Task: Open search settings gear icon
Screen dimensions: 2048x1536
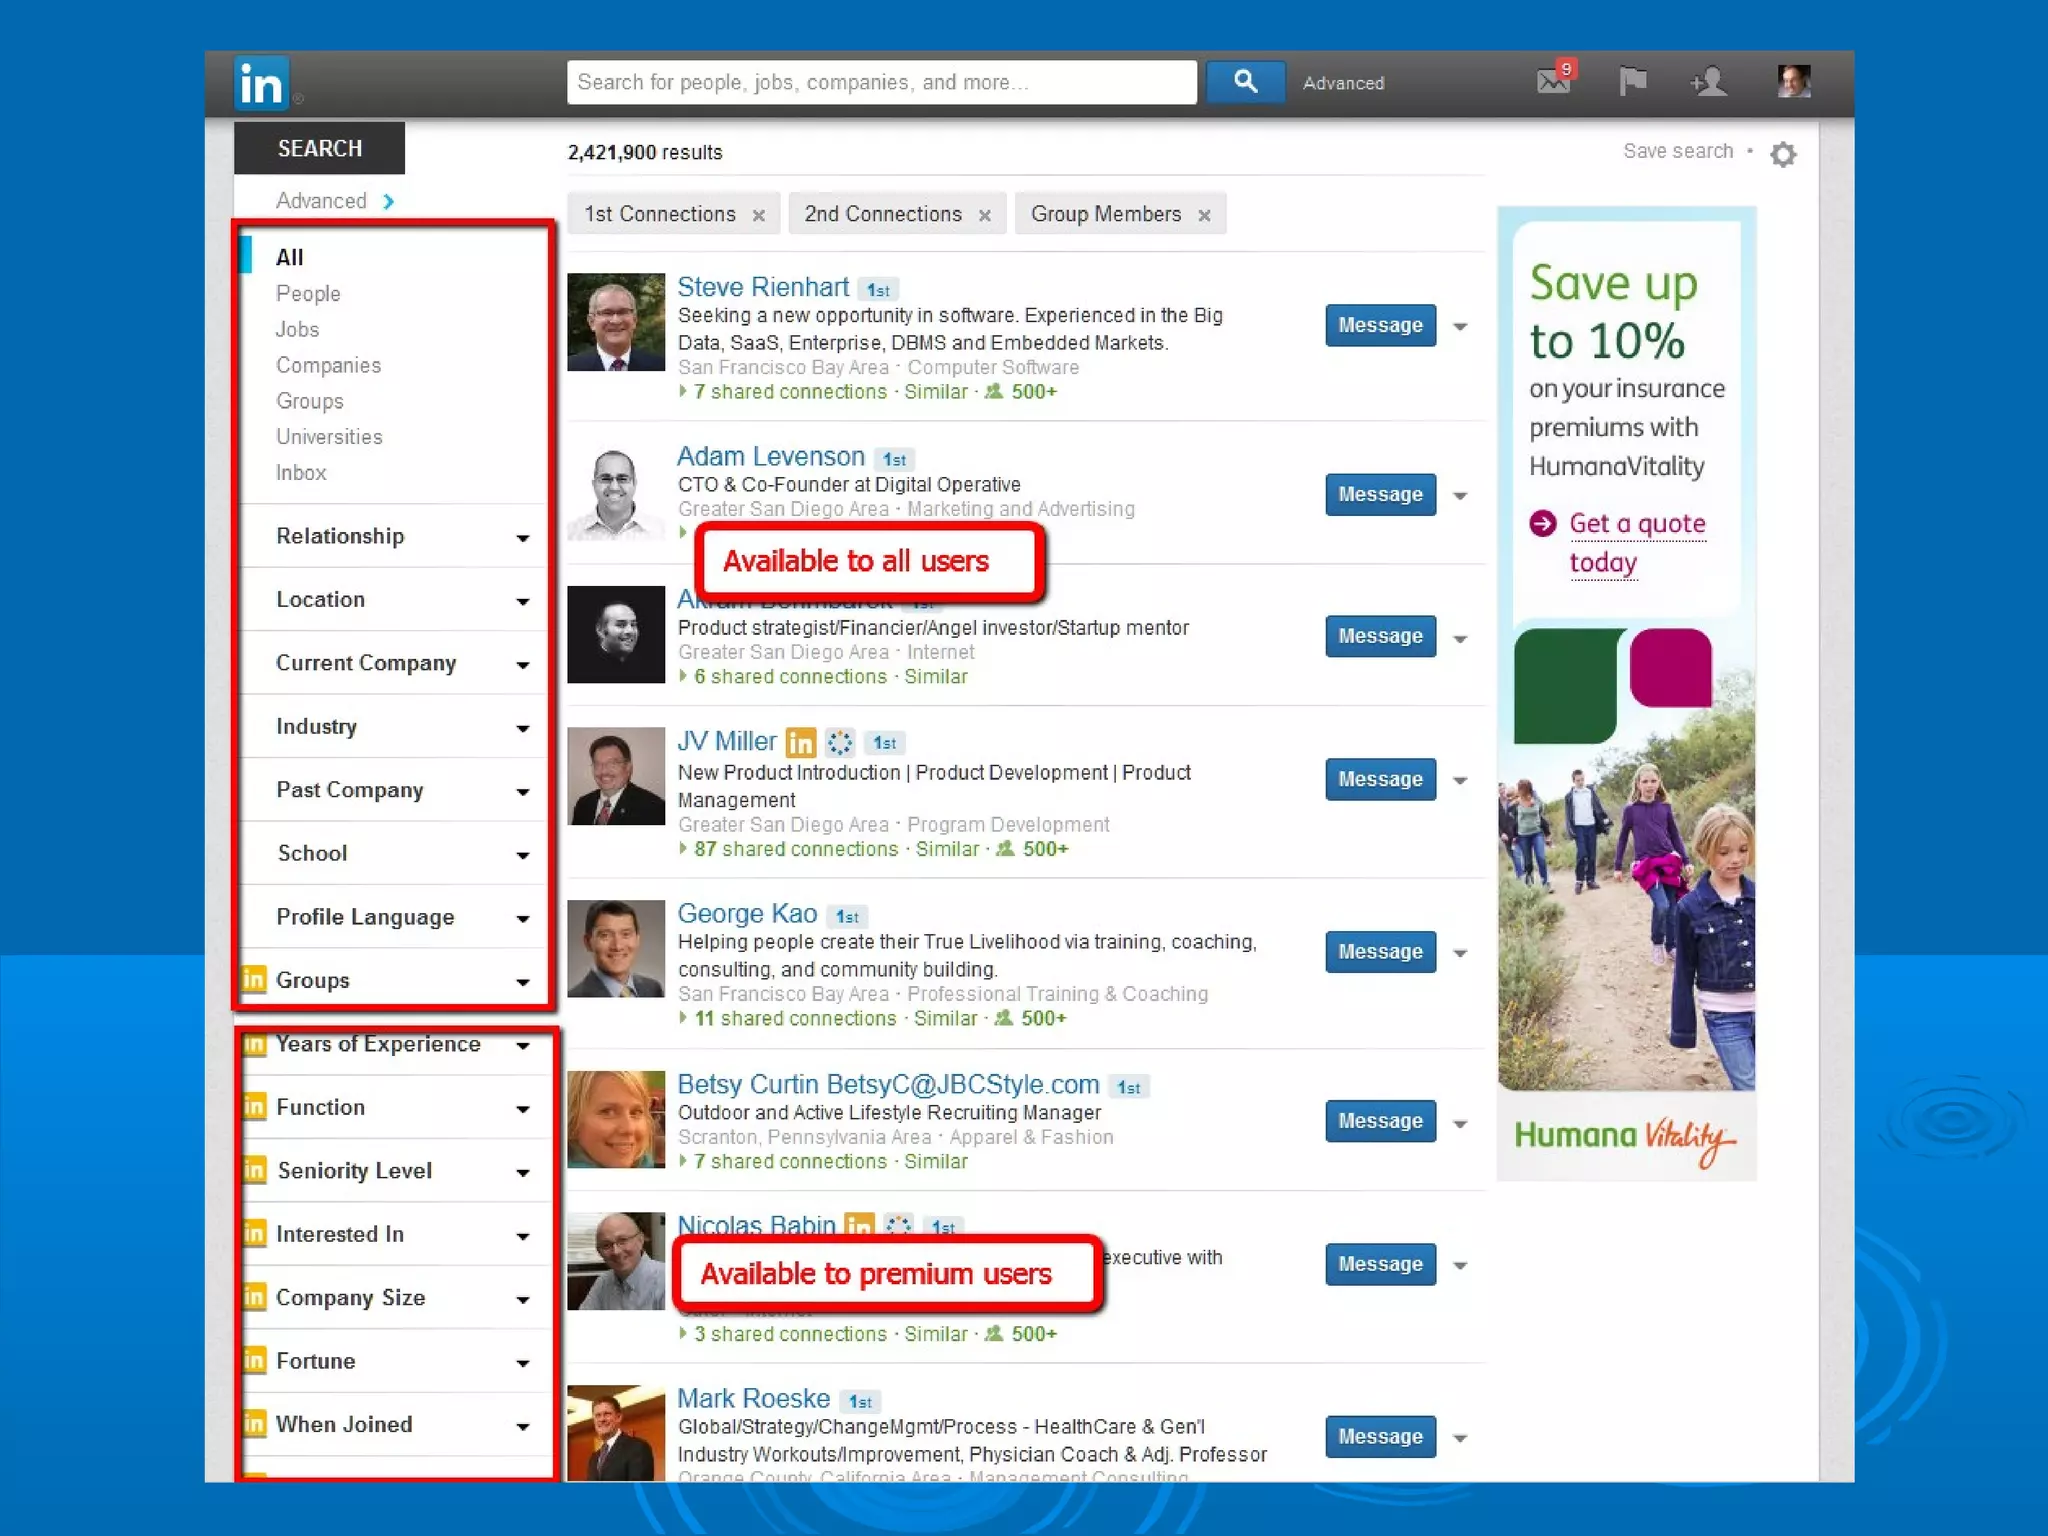Action: (1783, 154)
